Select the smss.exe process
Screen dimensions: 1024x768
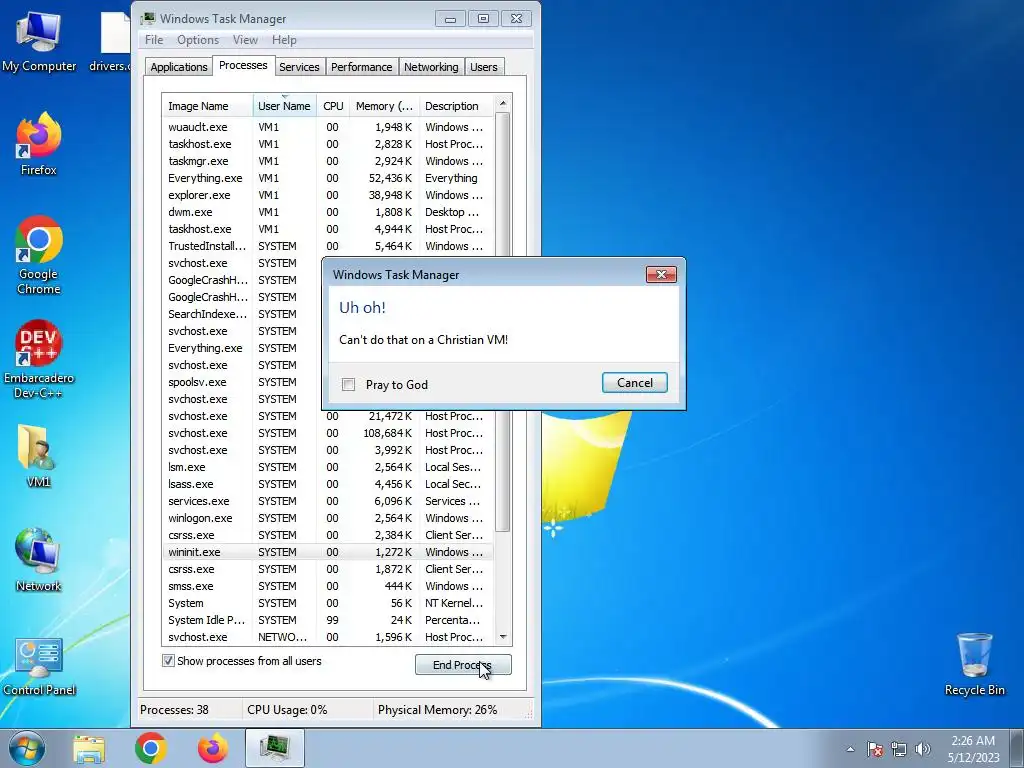click(328, 586)
